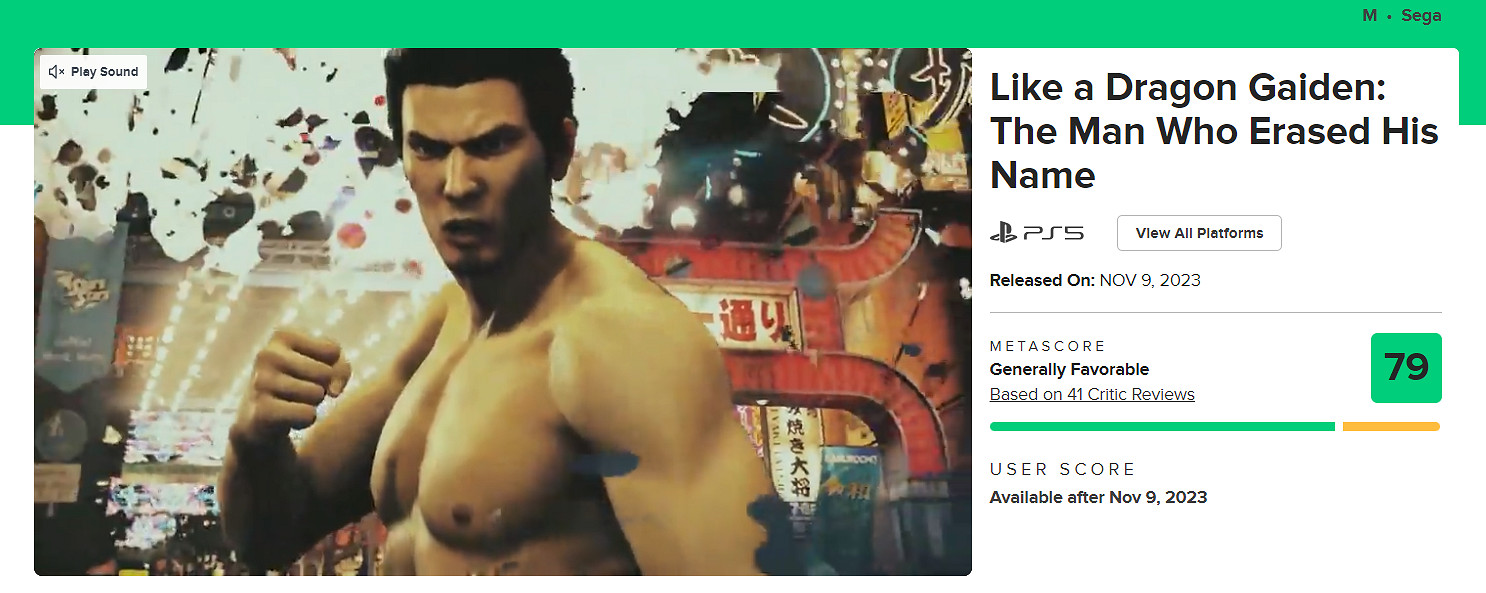Select the Generally Favorable rating text
The width and height of the screenshot is (1486, 593).
[x=1069, y=369]
